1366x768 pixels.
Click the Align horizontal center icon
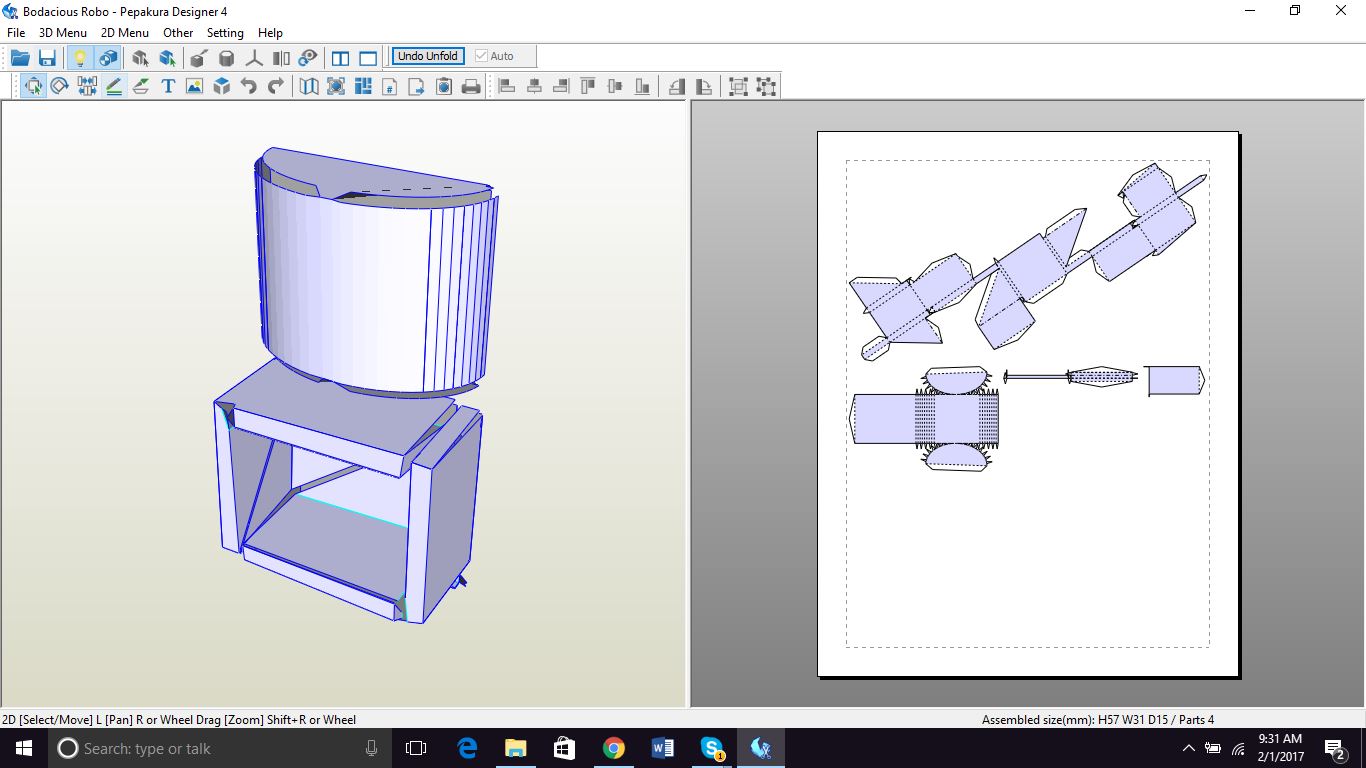(534, 86)
